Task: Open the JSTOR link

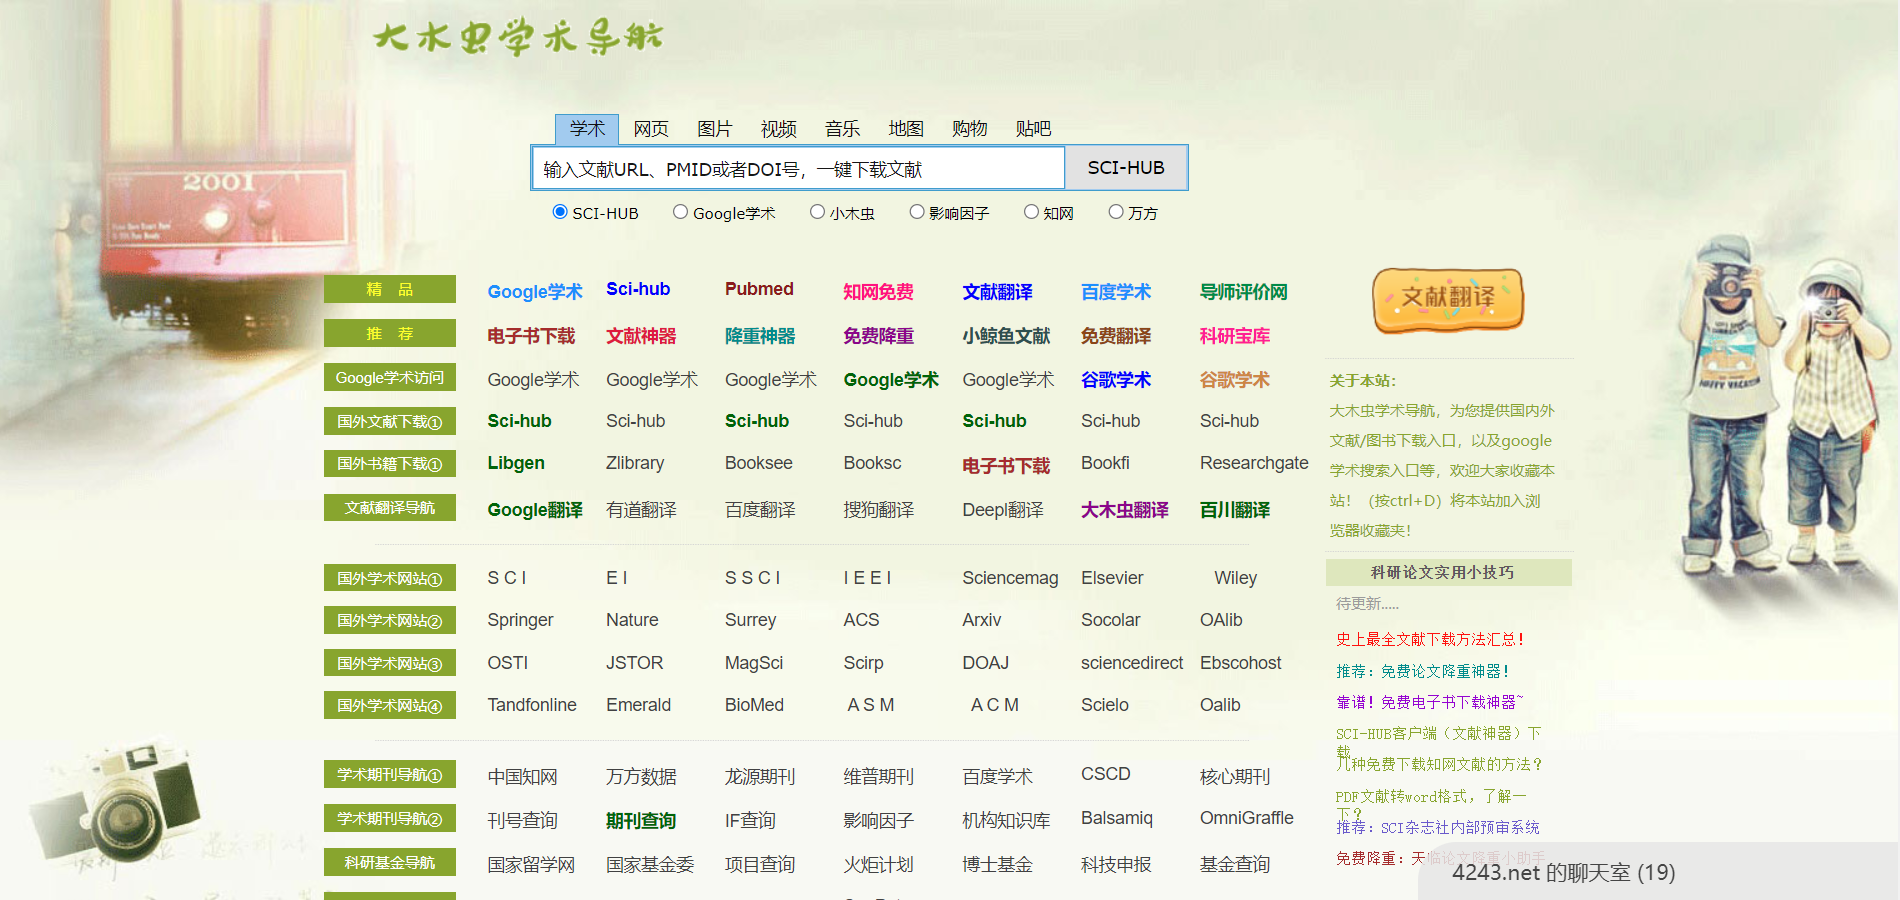Action: 634,663
